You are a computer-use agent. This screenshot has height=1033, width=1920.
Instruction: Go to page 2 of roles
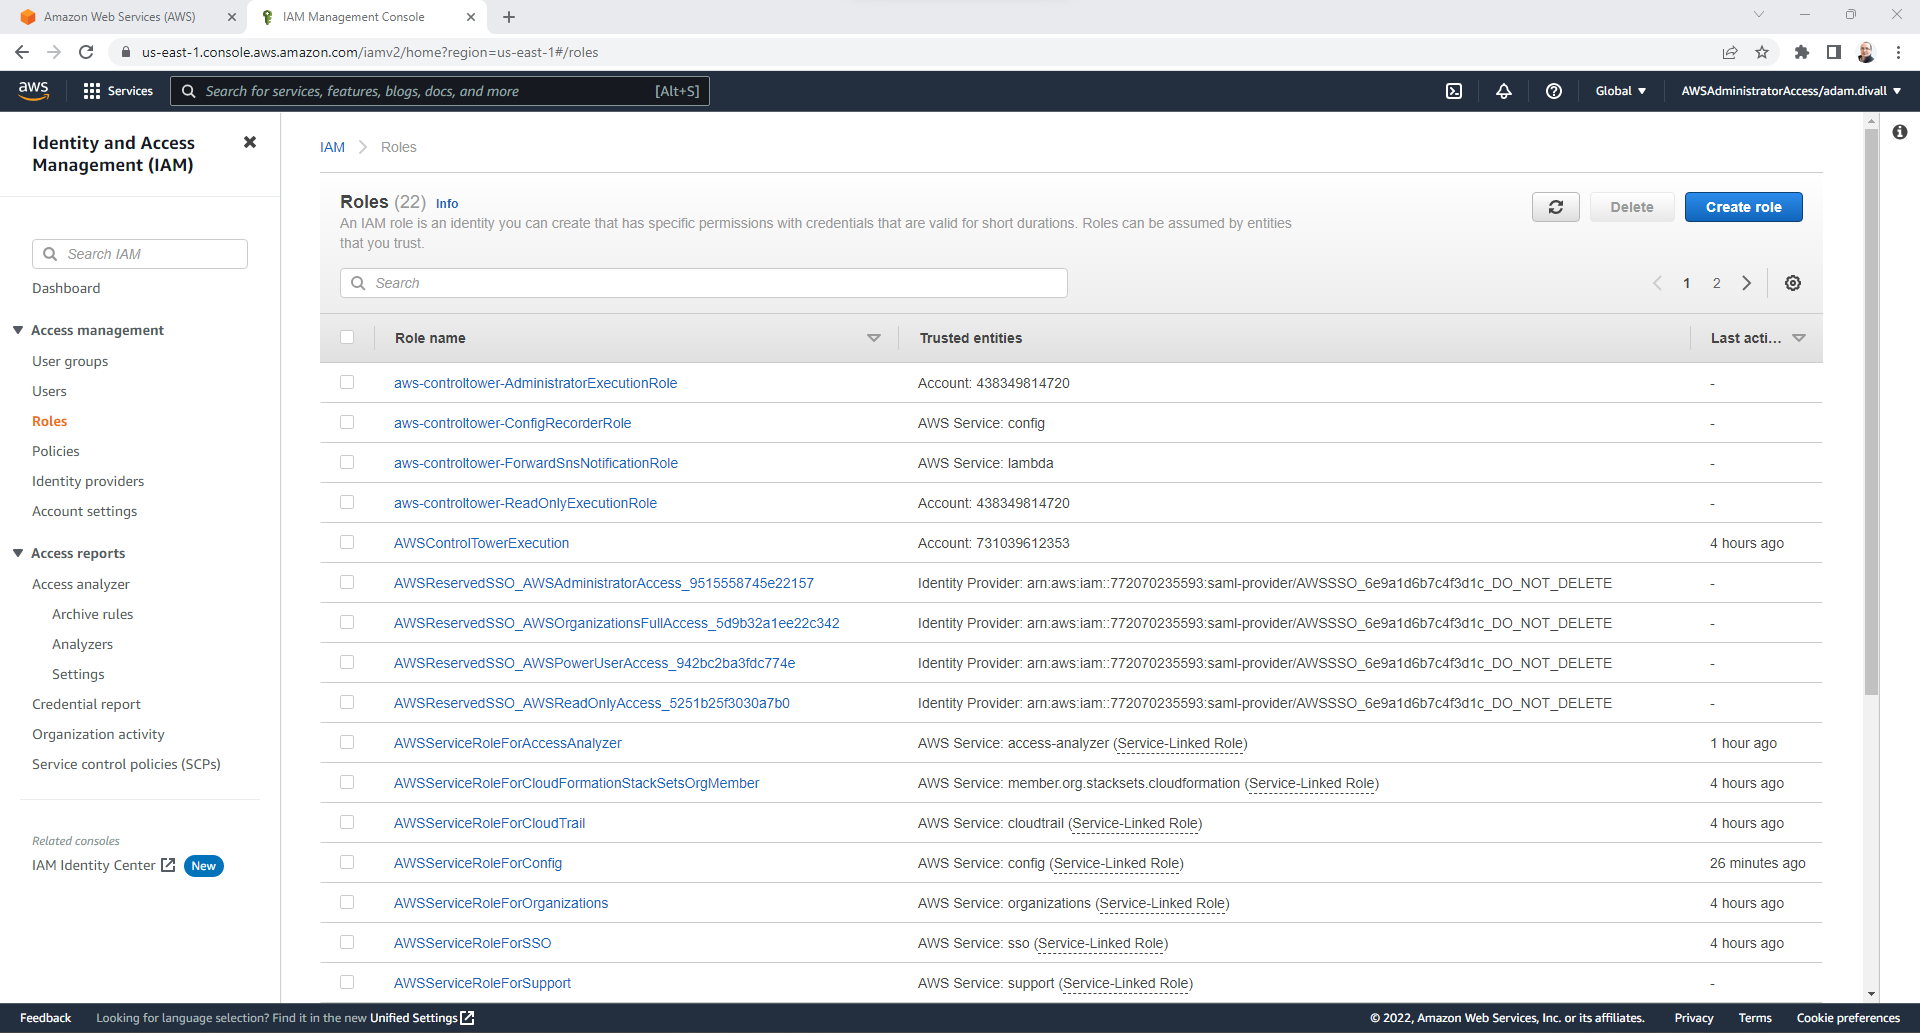[1717, 283]
